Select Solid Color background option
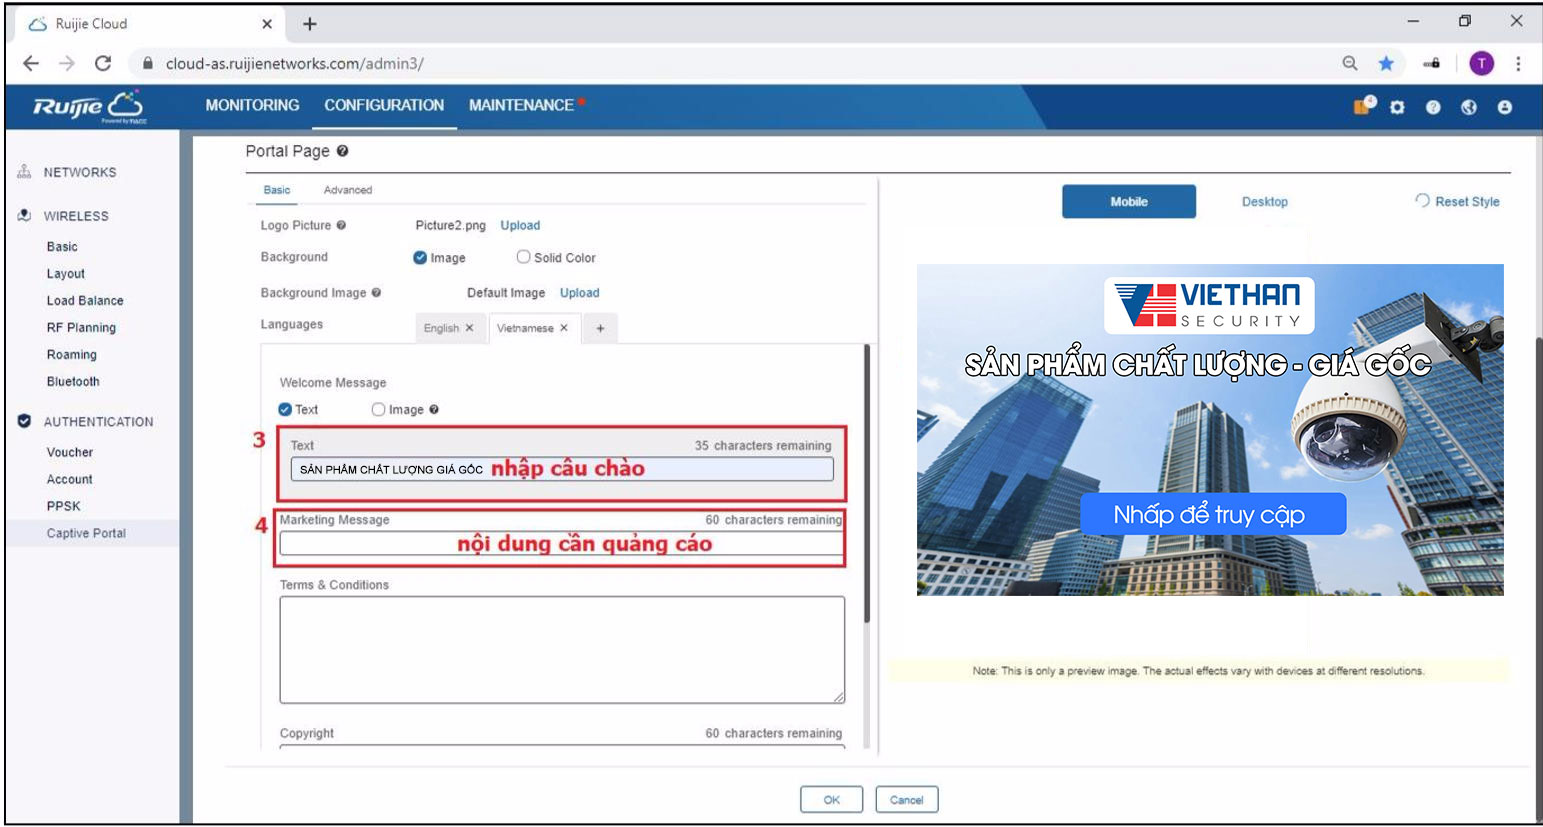Viewport: 1543px width, 827px height. click(x=523, y=257)
